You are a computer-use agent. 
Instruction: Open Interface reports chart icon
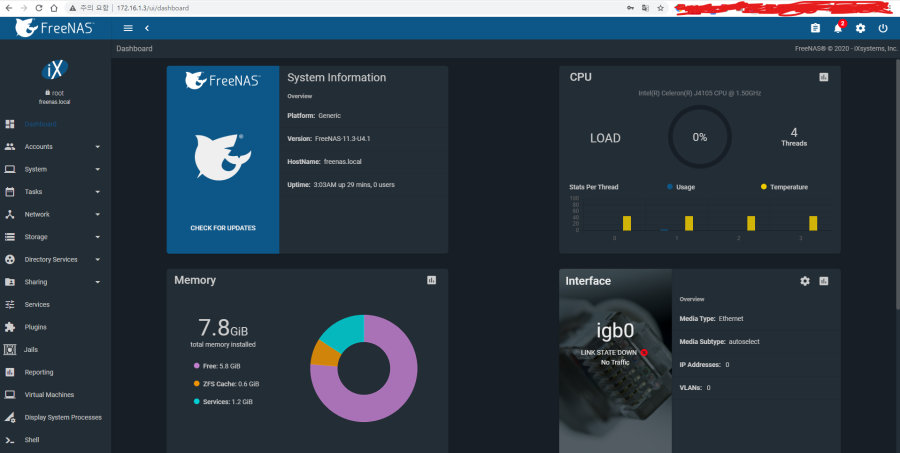tap(824, 281)
